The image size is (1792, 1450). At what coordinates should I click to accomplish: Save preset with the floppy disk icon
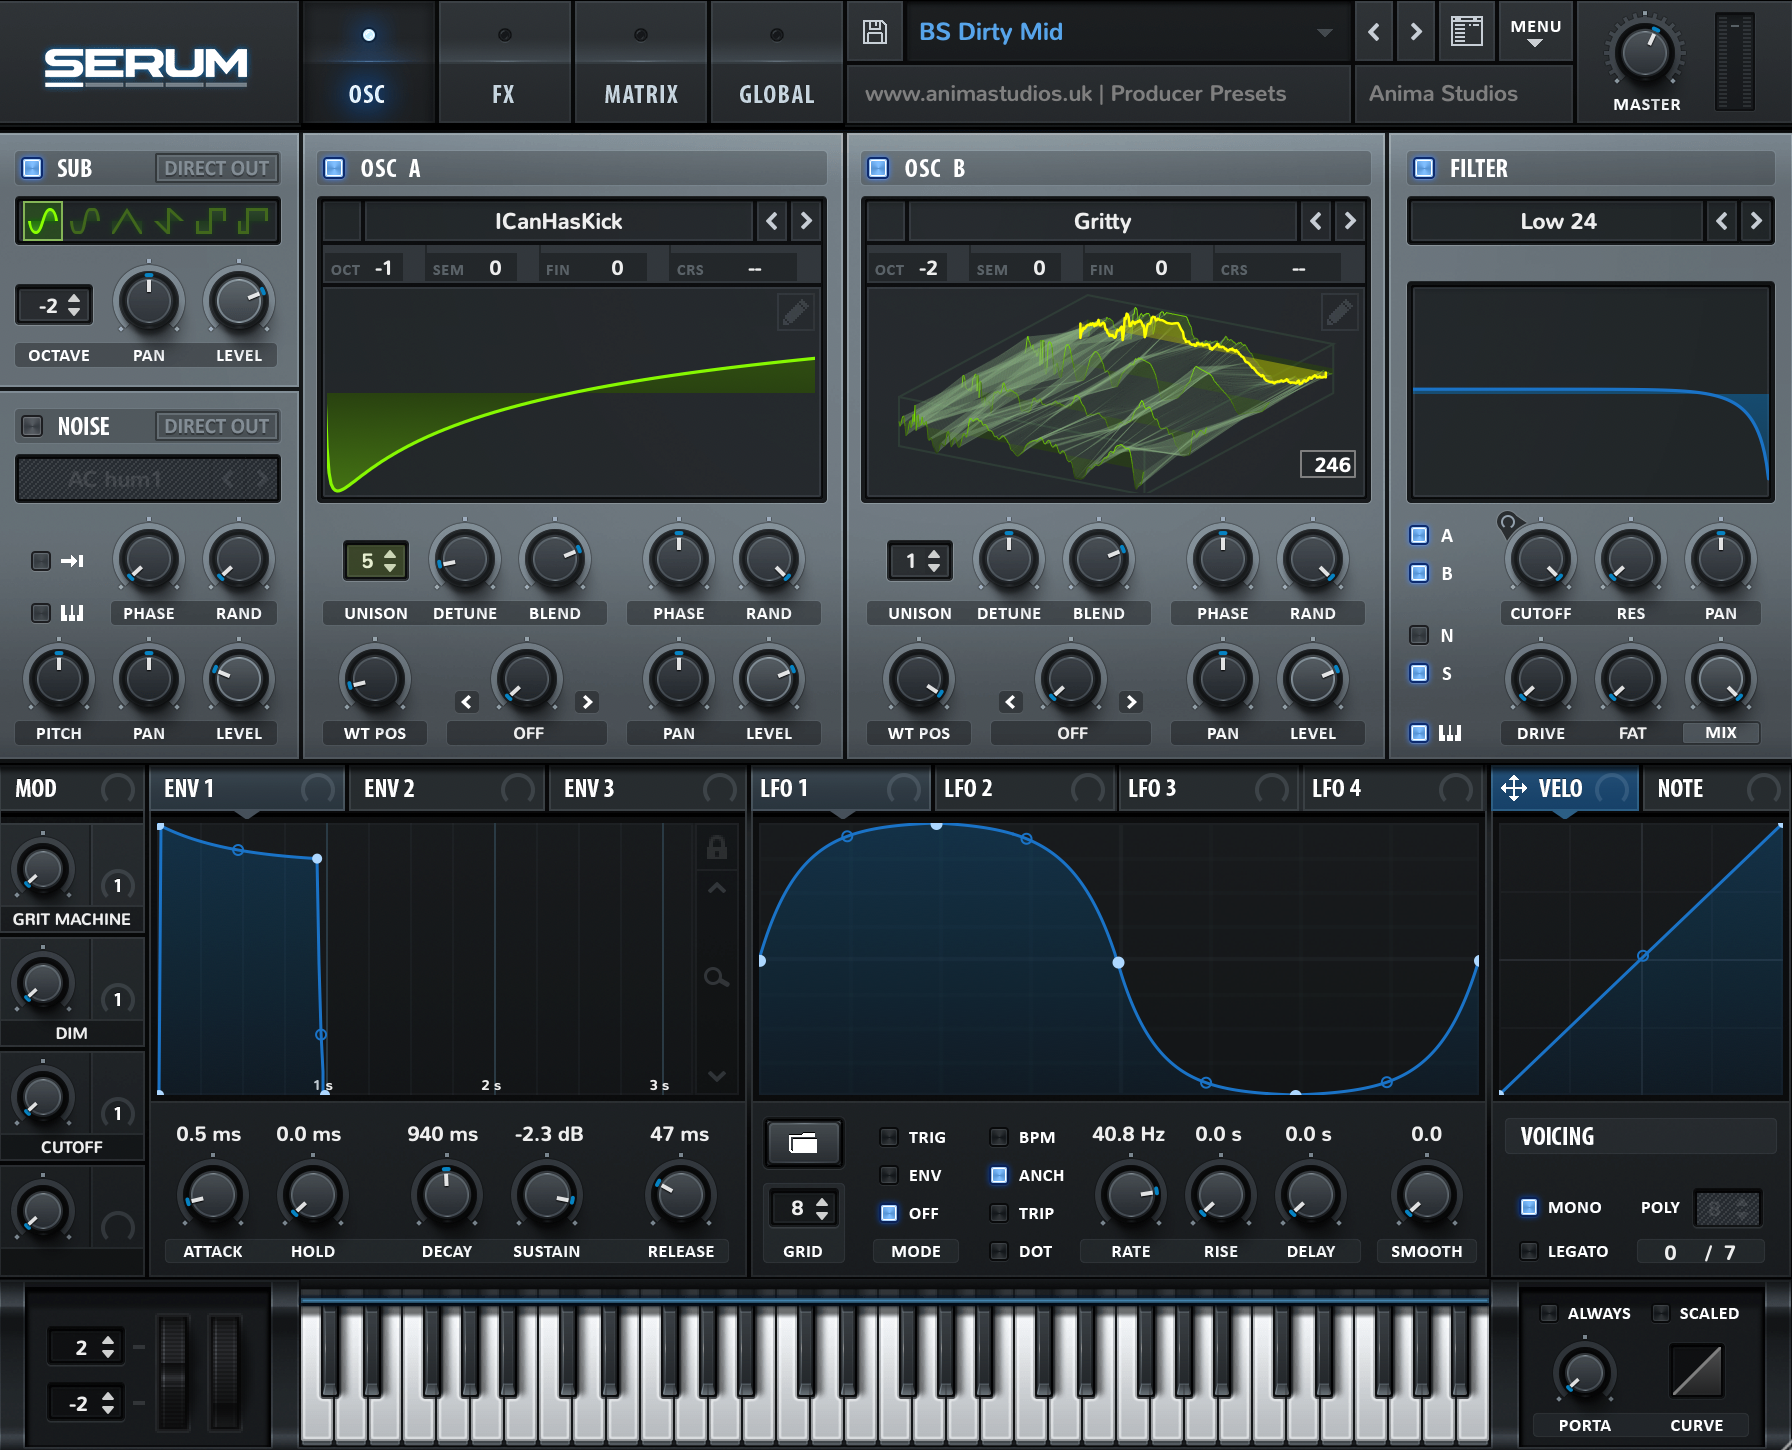(875, 32)
